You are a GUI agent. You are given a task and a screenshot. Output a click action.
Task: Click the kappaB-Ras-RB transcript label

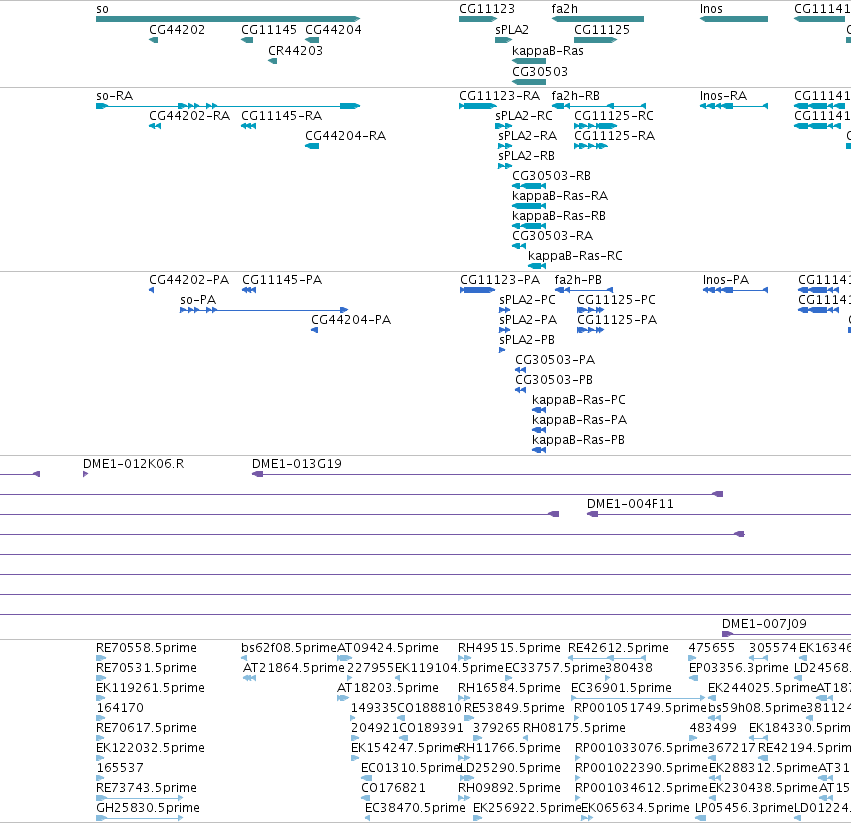tap(558, 216)
